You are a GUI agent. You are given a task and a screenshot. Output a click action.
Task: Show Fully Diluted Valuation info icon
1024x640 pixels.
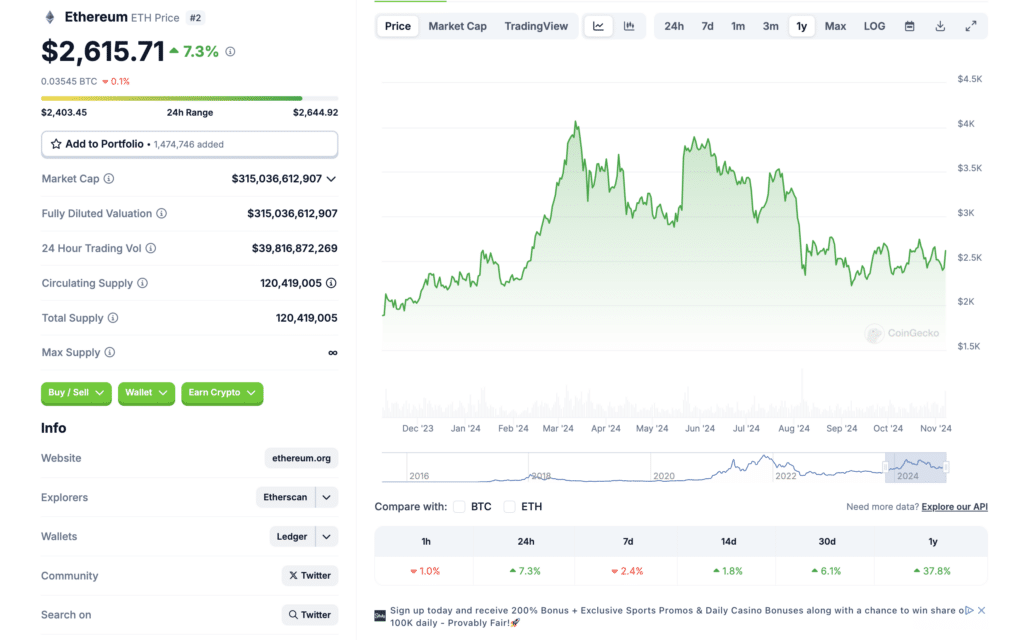pyautogui.click(x=161, y=214)
